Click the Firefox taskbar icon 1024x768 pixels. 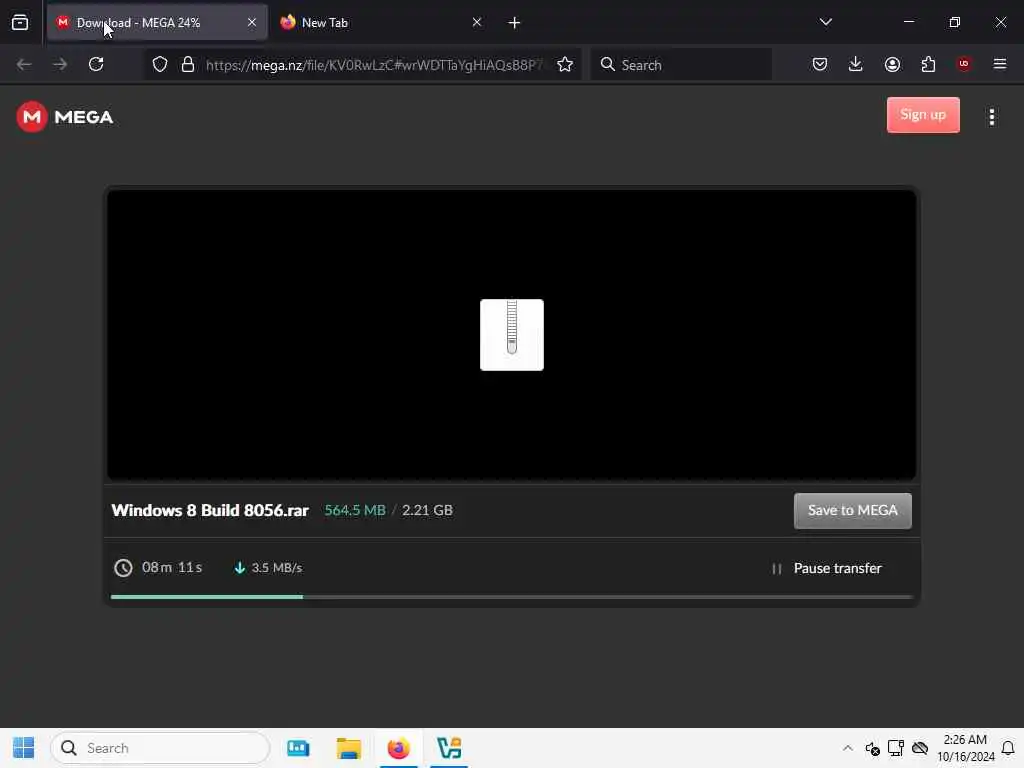coord(398,748)
